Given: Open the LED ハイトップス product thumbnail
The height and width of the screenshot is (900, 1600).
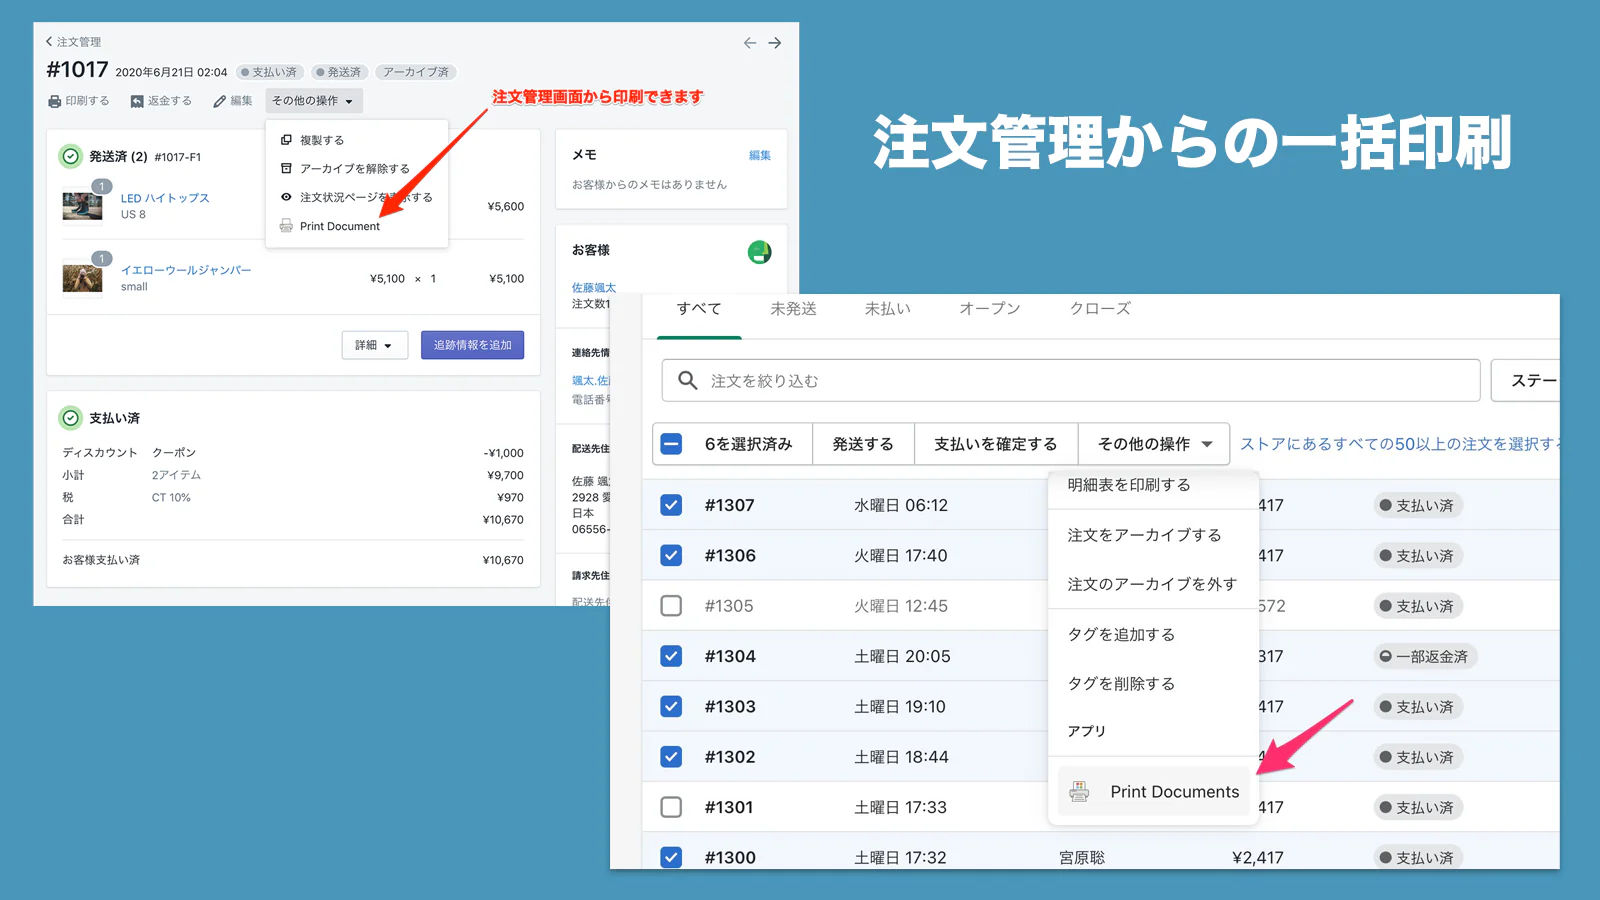Looking at the screenshot, I should pos(82,206).
